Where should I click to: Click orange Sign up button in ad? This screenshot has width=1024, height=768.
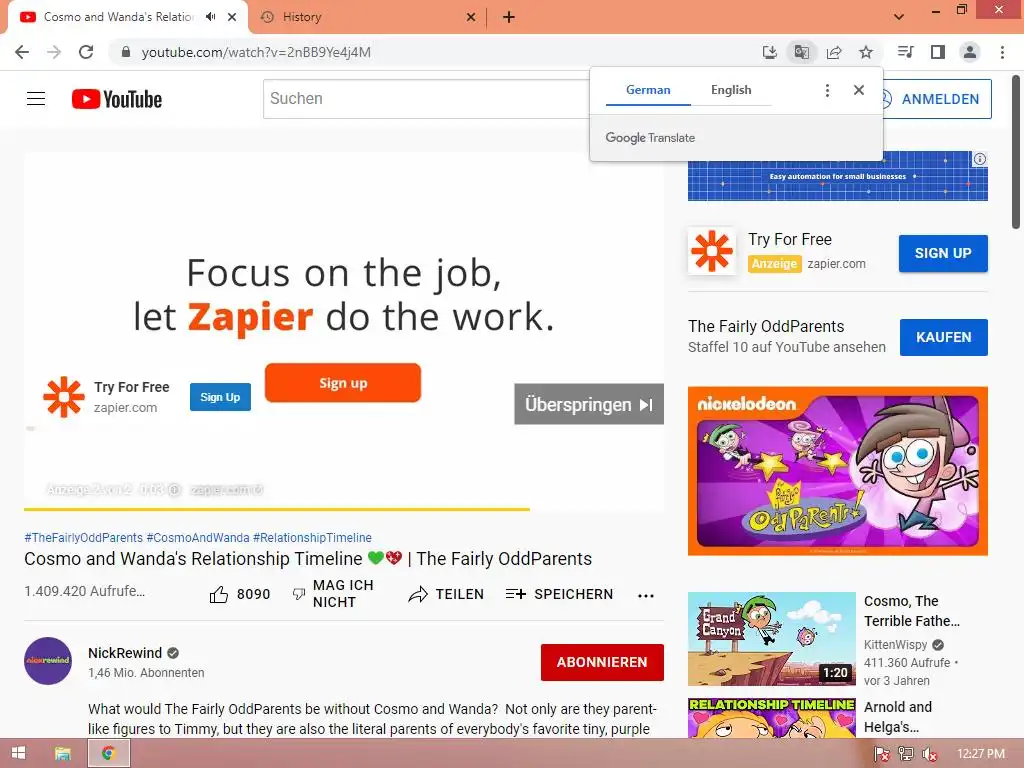[343, 383]
